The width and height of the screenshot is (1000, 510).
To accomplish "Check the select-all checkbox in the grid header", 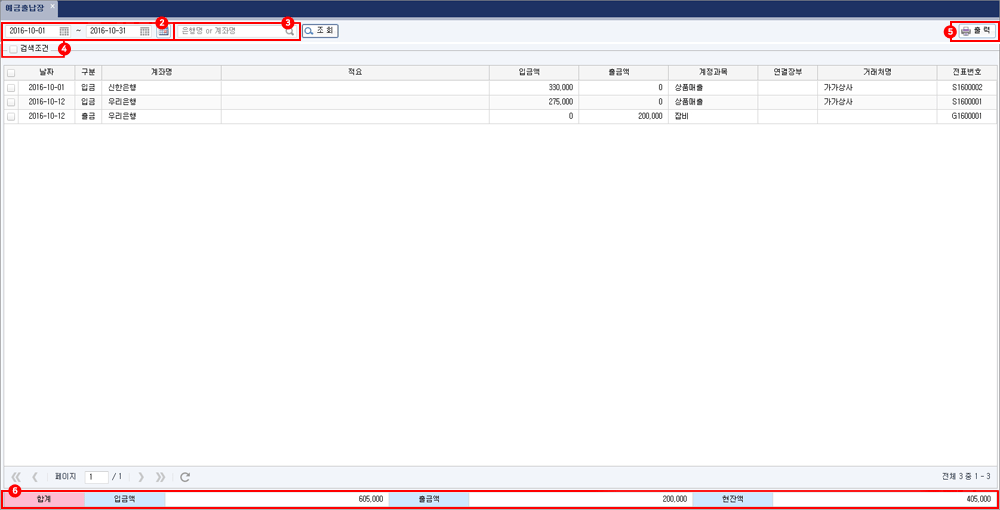I will click(11, 73).
